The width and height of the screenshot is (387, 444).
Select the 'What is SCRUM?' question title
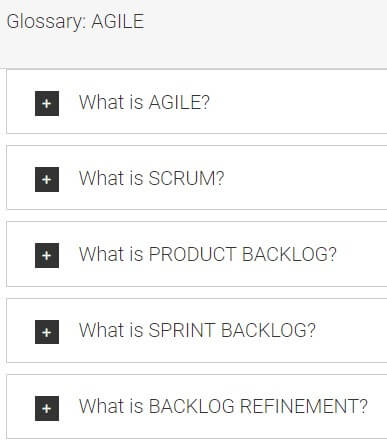point(152,178)
